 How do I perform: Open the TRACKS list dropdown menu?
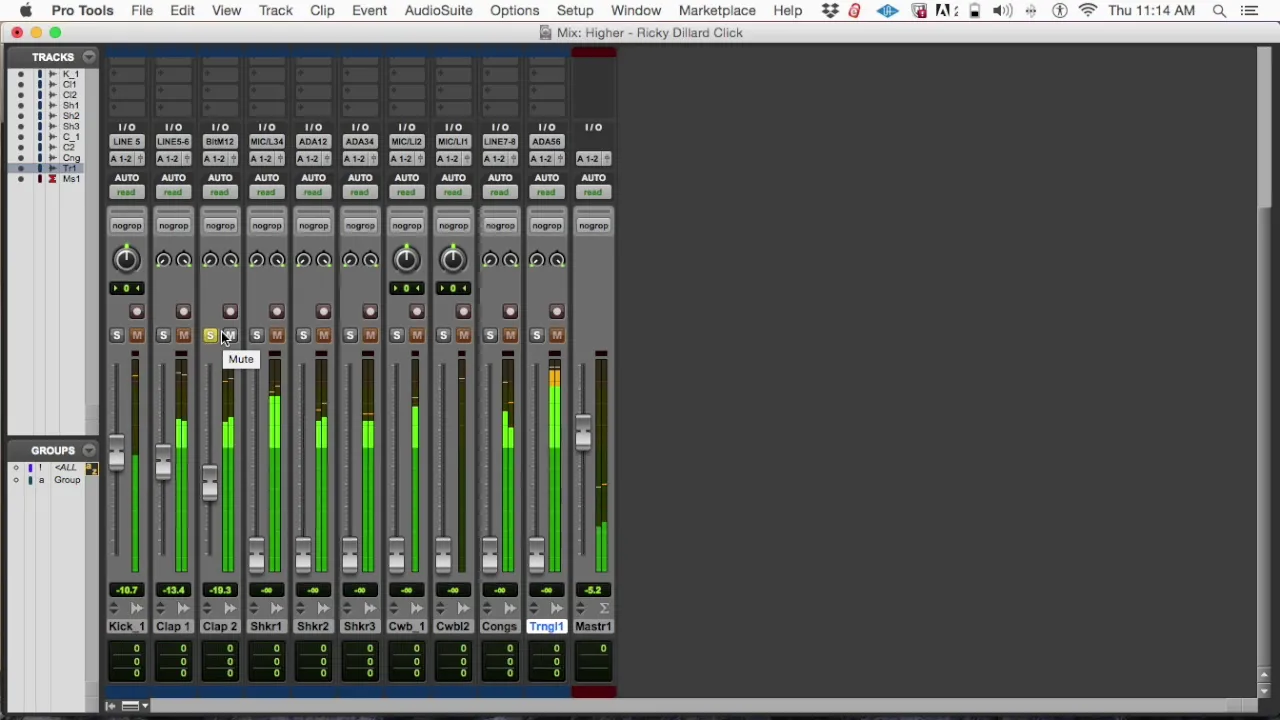89,57
